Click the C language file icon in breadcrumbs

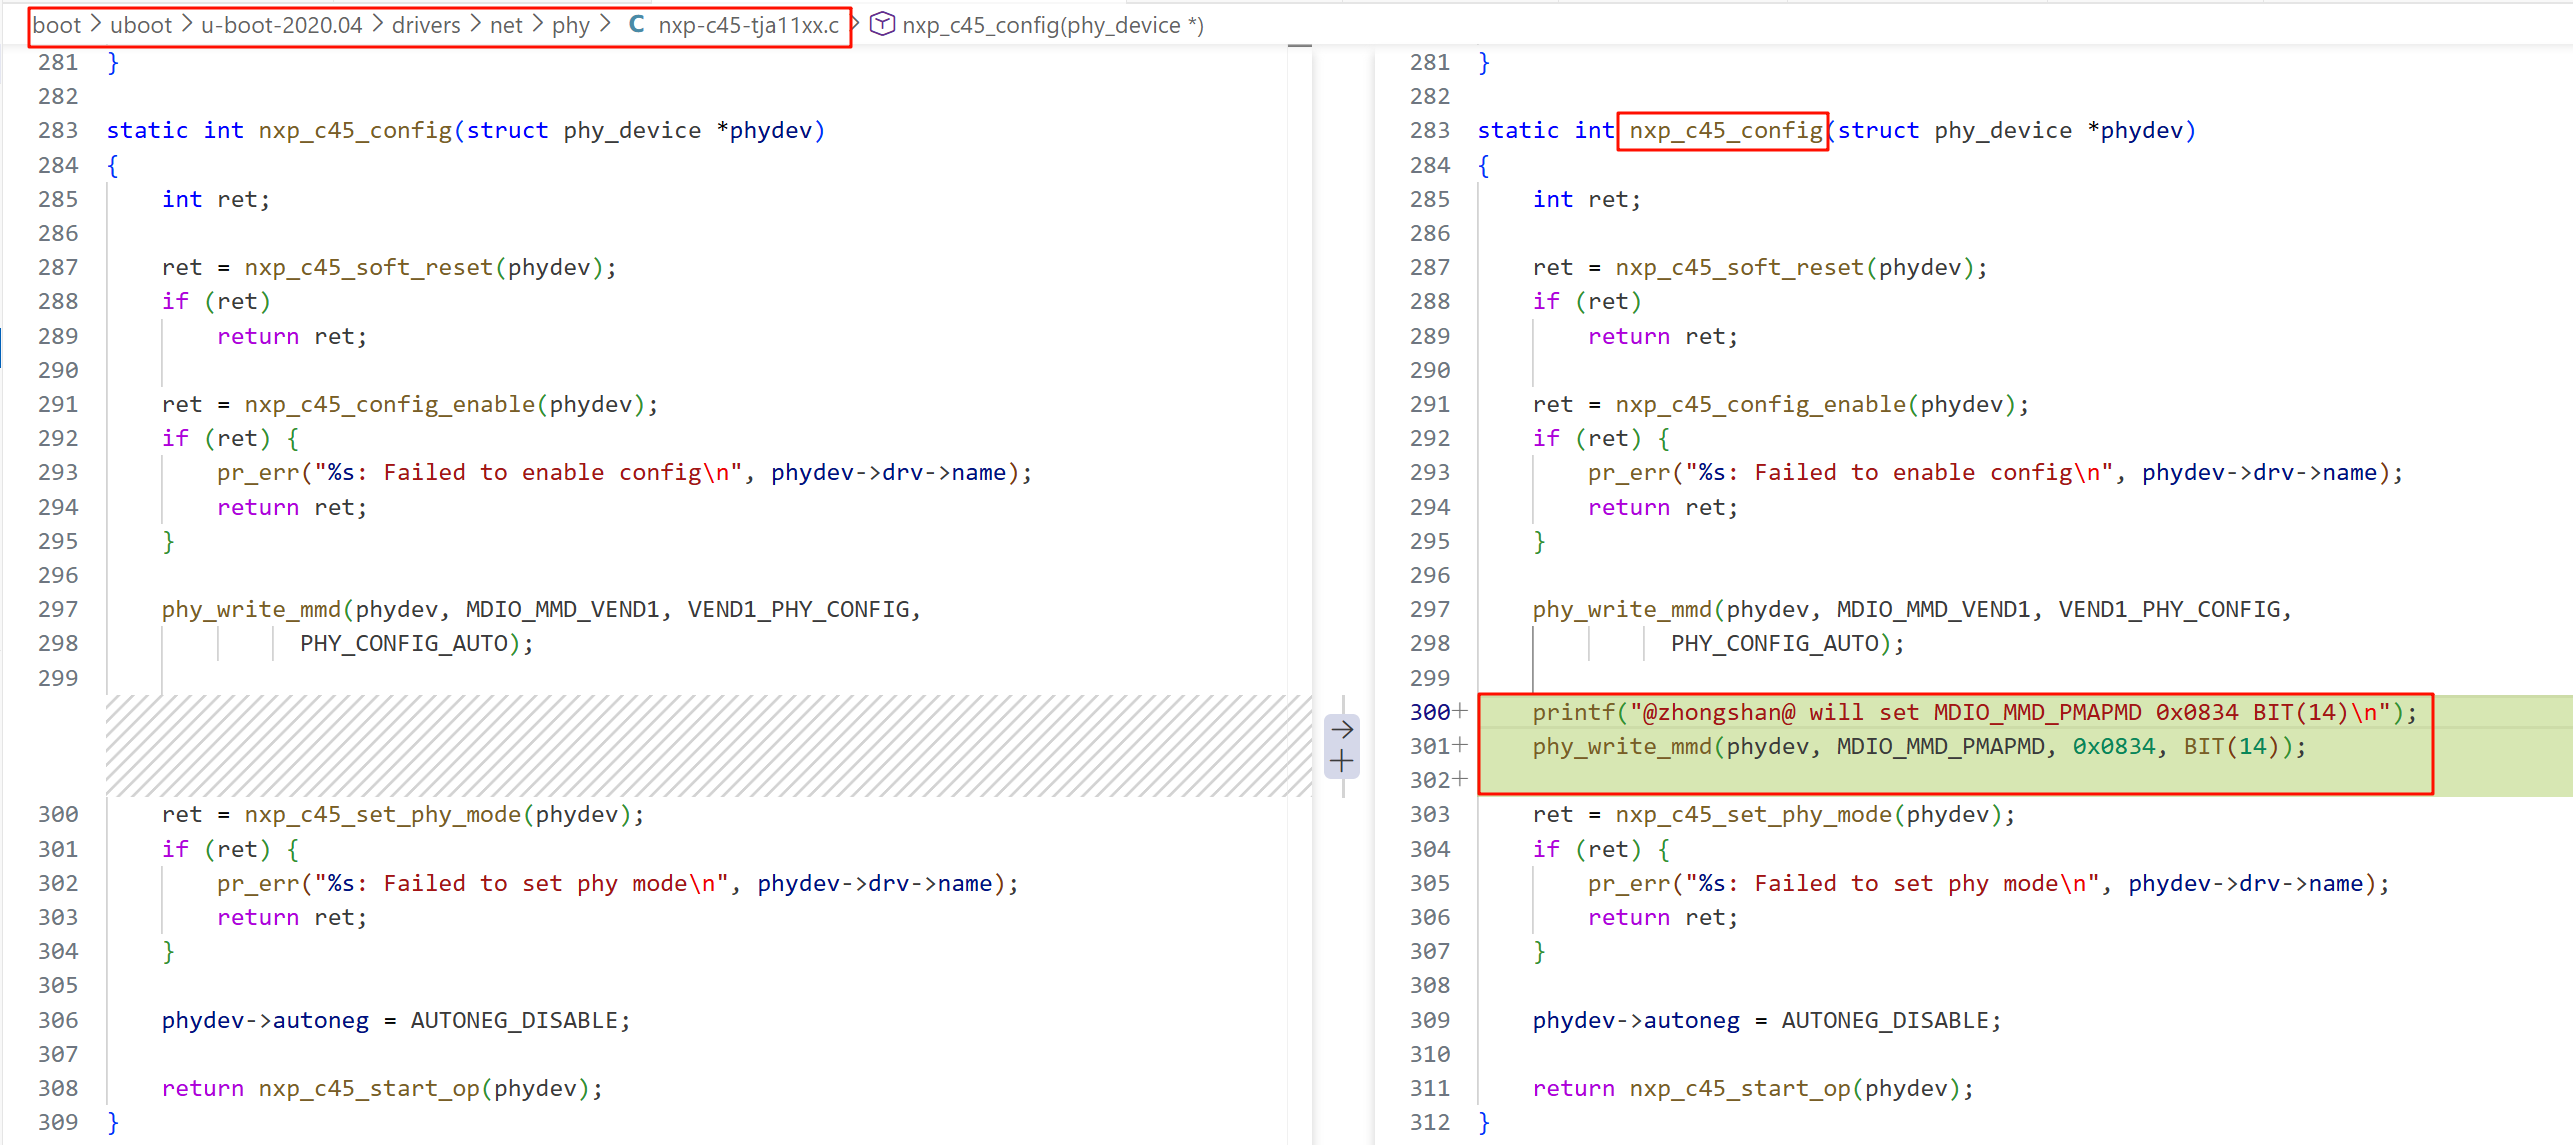click(x=636, y=24)
